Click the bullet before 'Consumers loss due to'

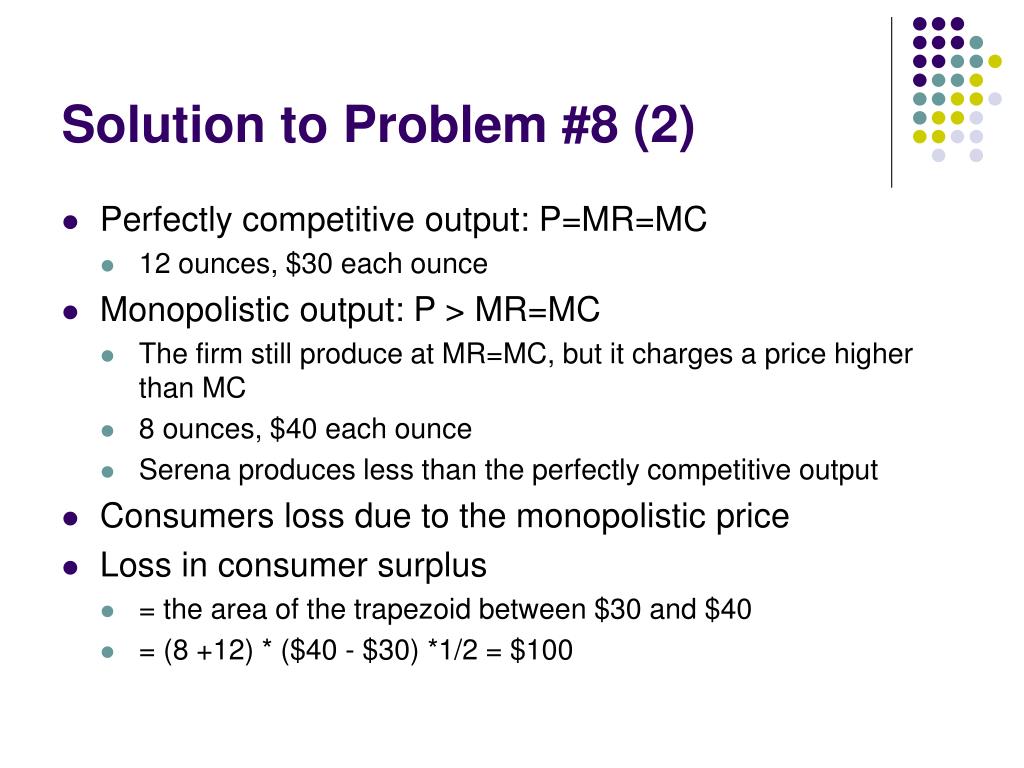[x=71, y=519]
